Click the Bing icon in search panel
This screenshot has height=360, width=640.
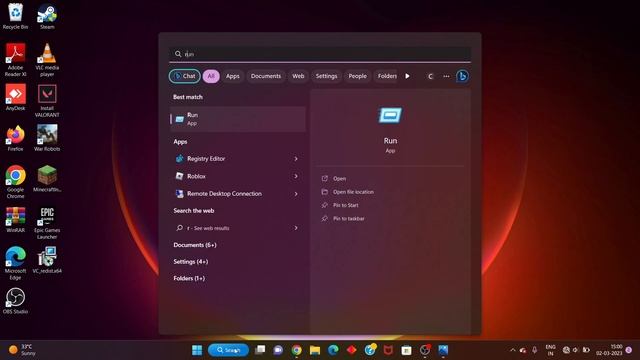pos(462,76)
